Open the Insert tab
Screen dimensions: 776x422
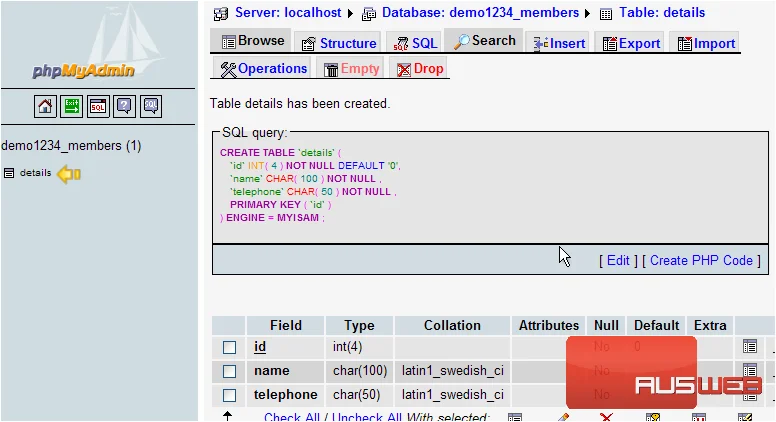559,44
